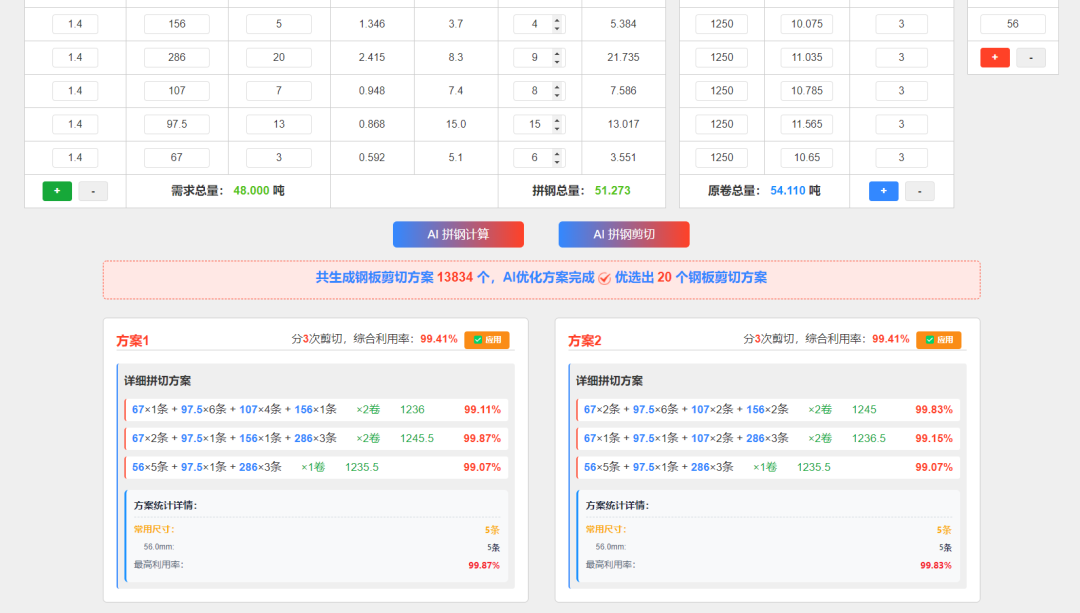1080x613 pixels.
Task: Edit the quantity field showing 5
Action: [279, 24]
